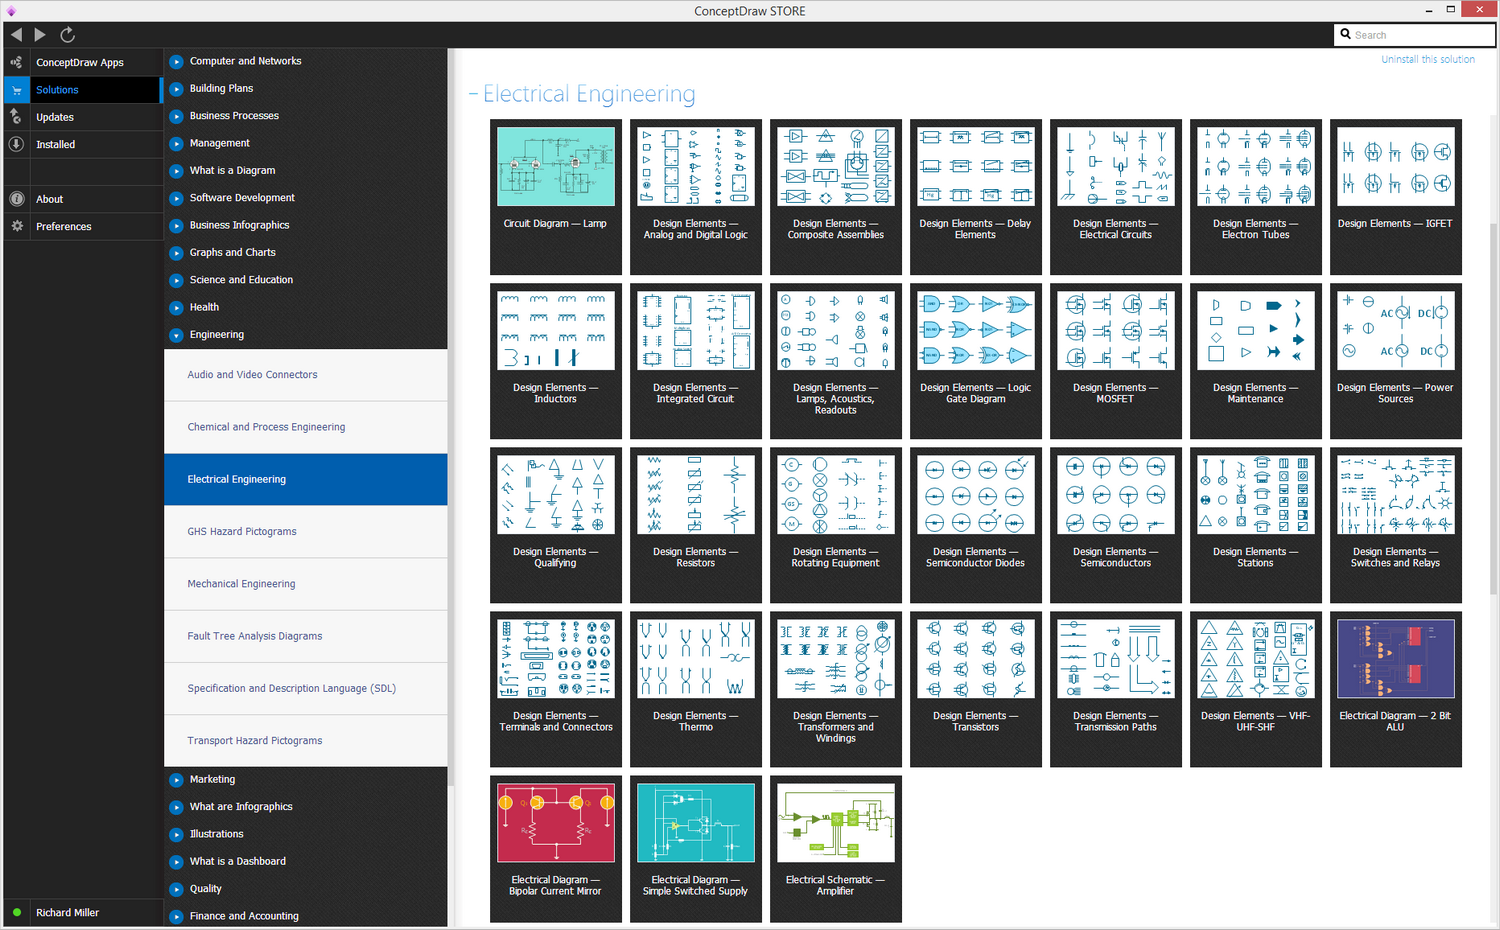
Task: Open the Preferences page
Action: pyautogui.click(x=63, y=226)
